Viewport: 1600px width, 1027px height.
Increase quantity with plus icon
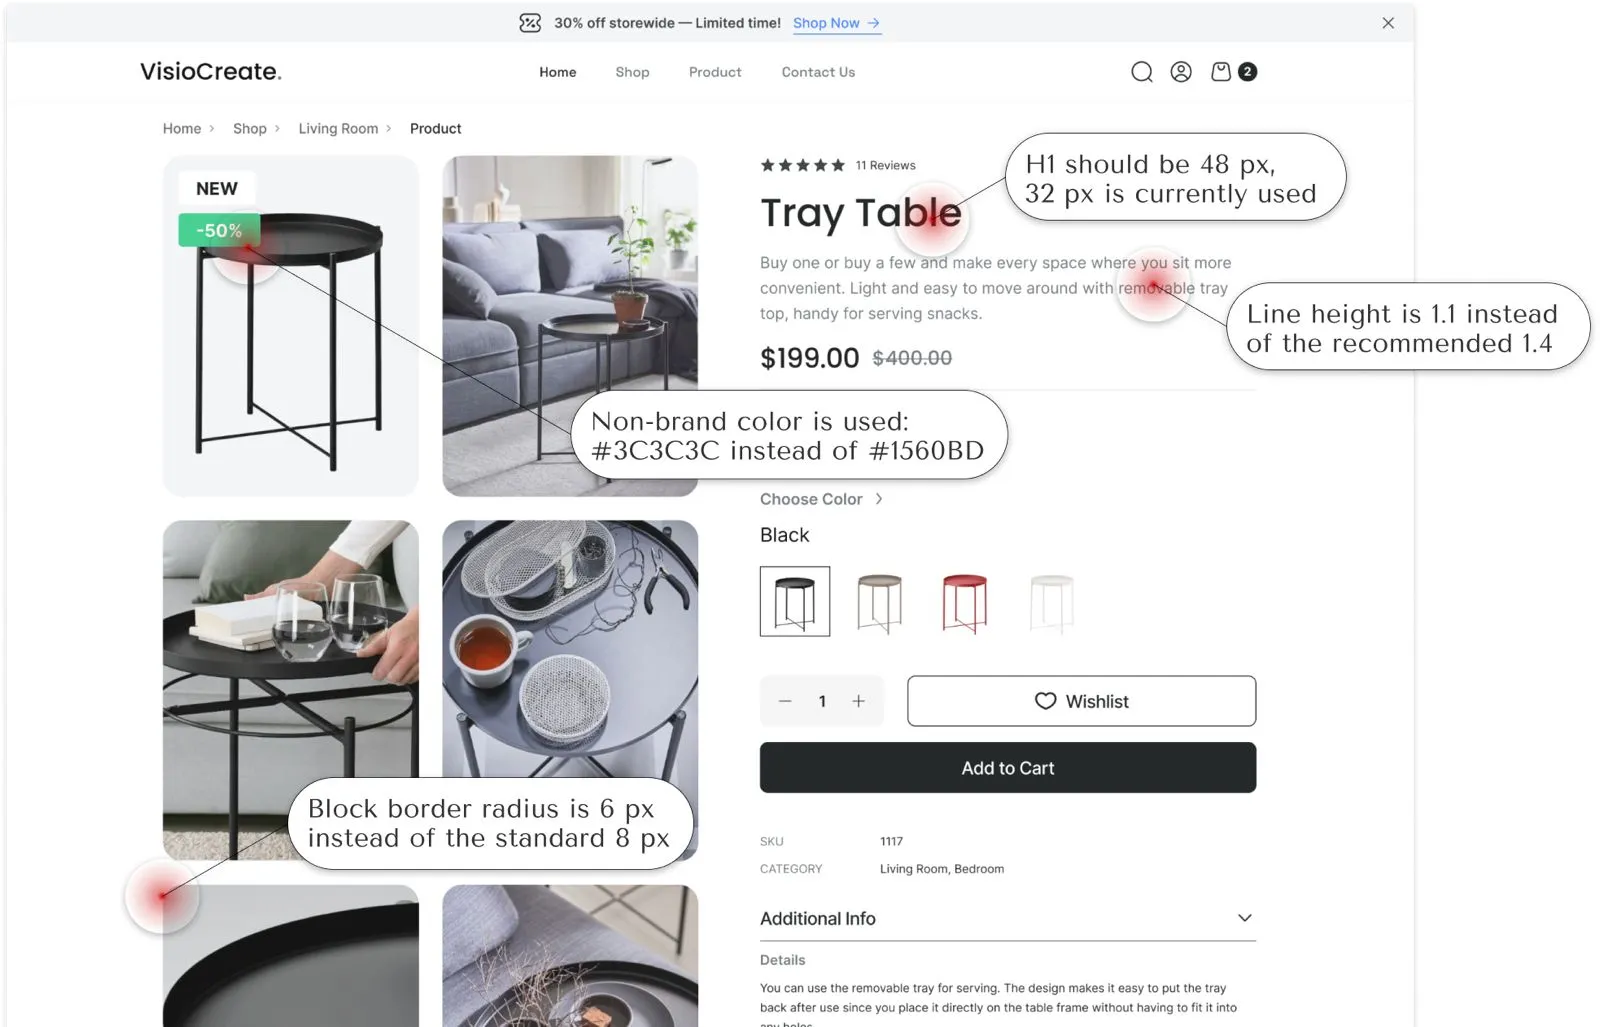tap(858, 701)
